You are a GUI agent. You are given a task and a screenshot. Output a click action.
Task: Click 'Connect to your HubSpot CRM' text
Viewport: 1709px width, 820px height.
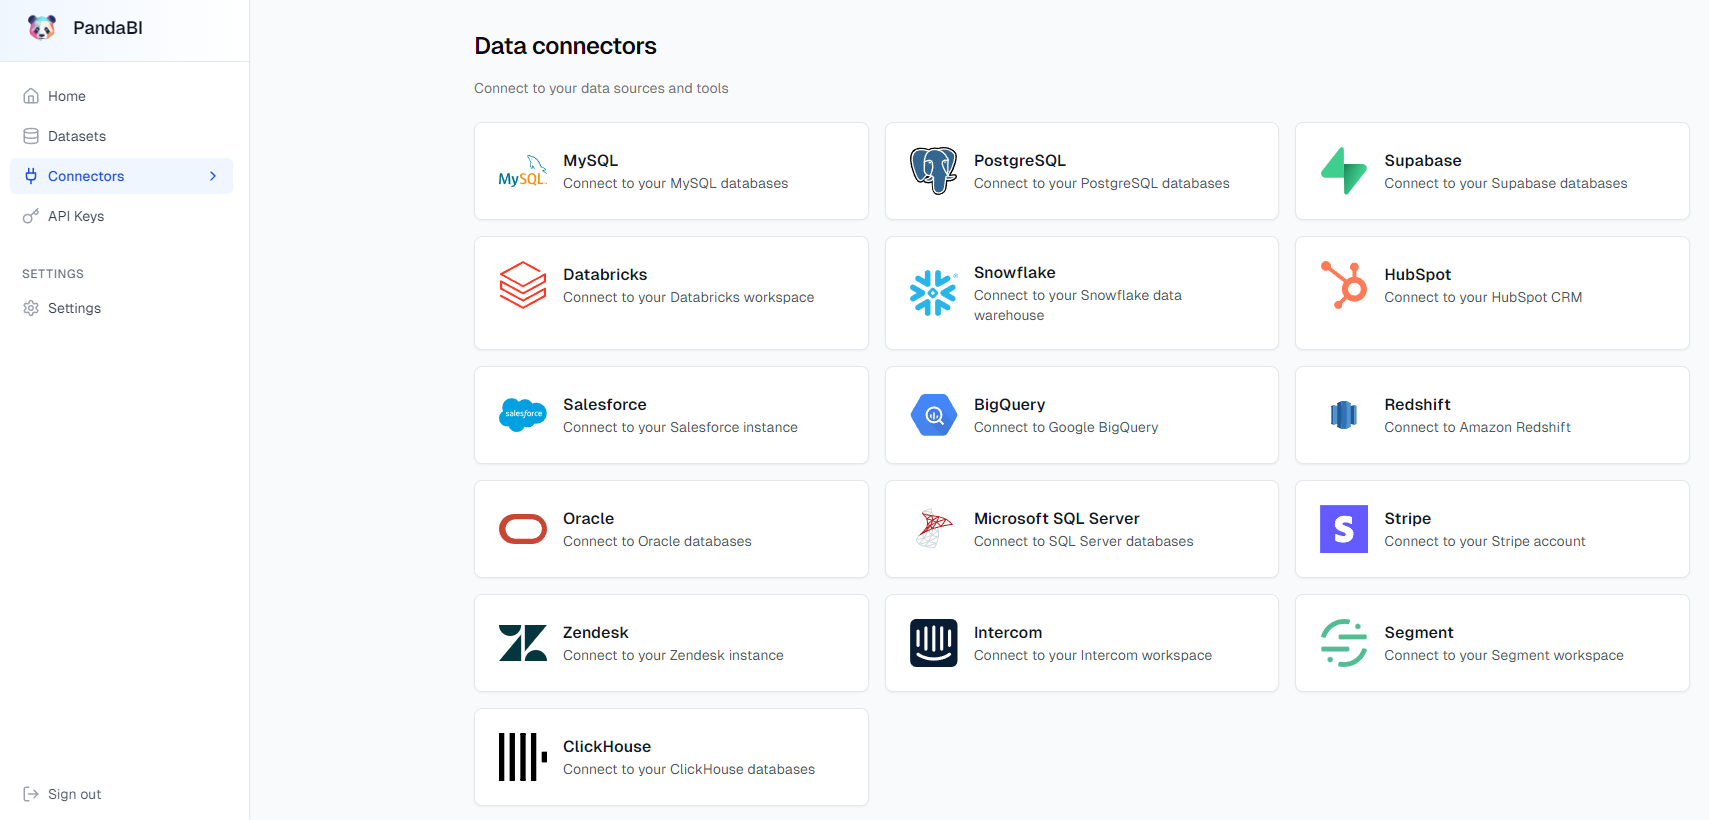point(1483,297)
